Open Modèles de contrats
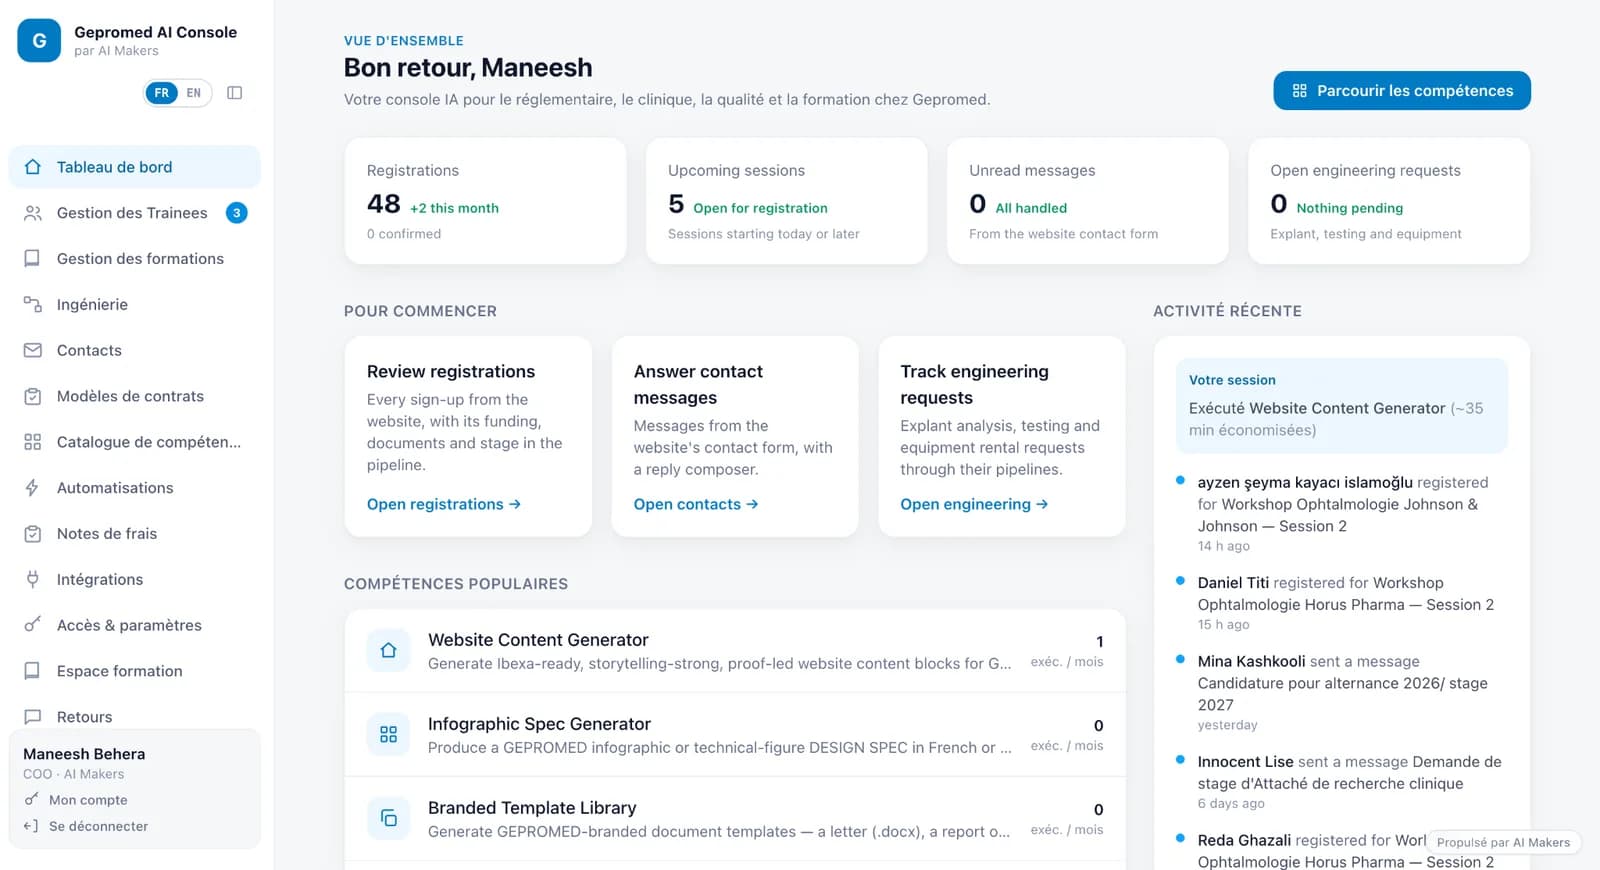Image resolution: width=1600 pixels, height=870 pixels. [135, 397]
